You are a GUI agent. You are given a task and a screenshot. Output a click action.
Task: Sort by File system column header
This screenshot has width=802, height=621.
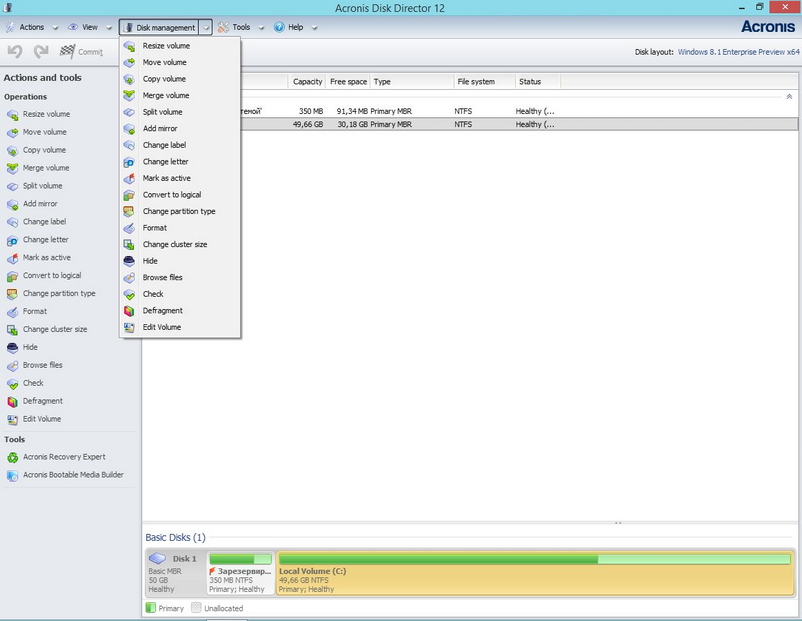pyautogui.click(x=484, y=82)
